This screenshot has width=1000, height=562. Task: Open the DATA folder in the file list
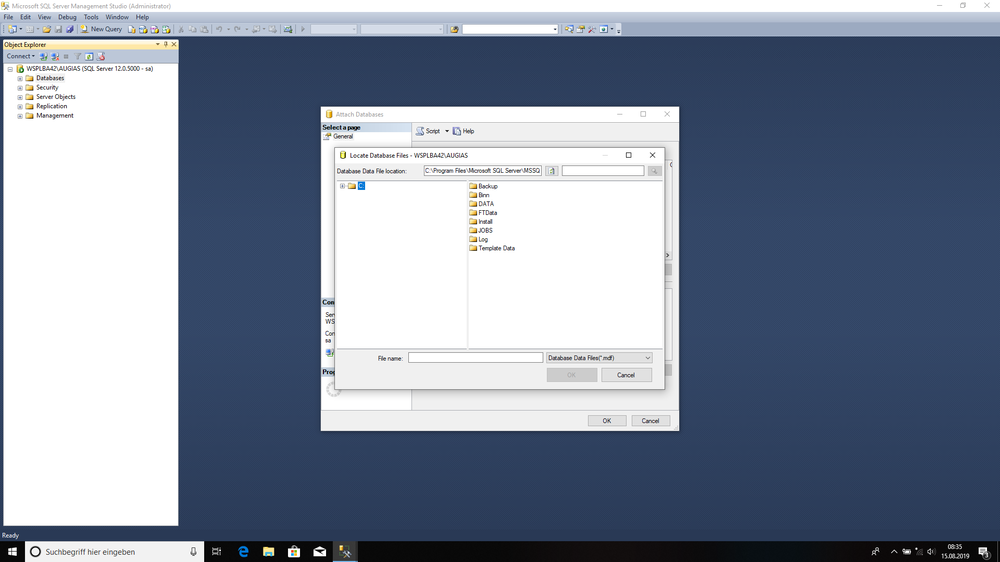[x=486, y=204]
